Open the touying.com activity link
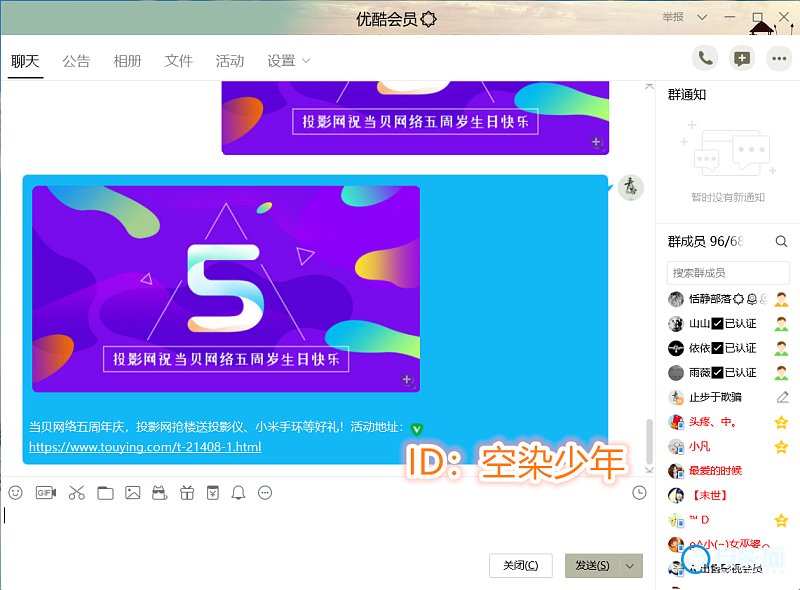 click(x=145, y=447)
